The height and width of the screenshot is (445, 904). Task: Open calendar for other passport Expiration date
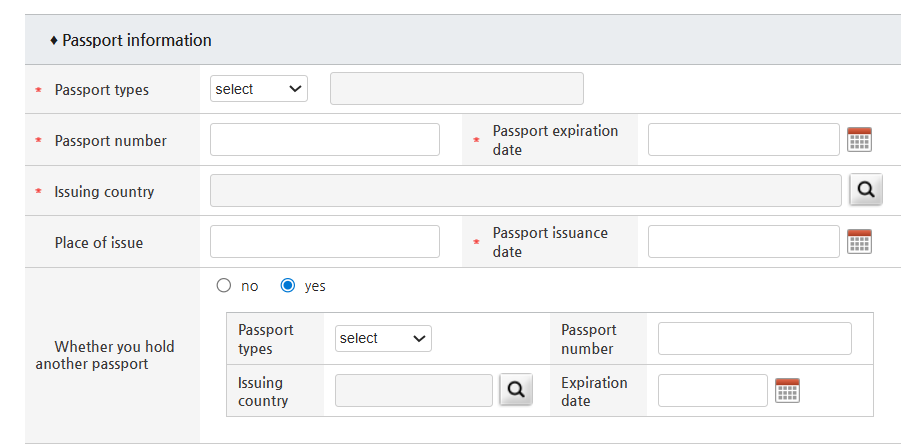click(x=788, y=390)
